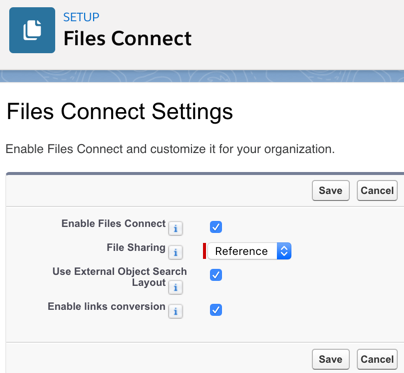404x373 pixels.
Task: Click the Enable Files Connect label
Action: pos(113,223)
